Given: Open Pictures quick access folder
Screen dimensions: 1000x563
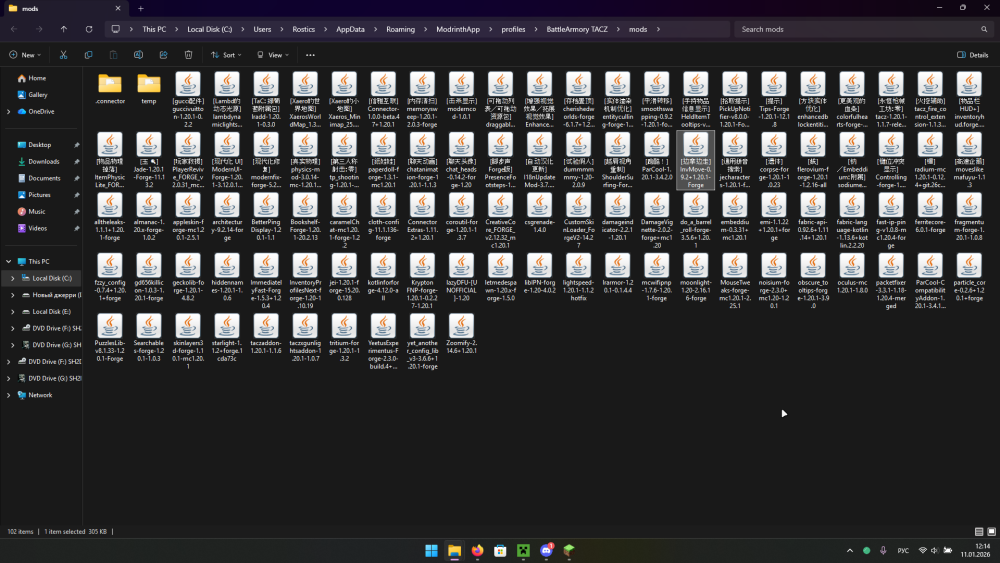Looking at the screenshot, I should click(39, 194).
